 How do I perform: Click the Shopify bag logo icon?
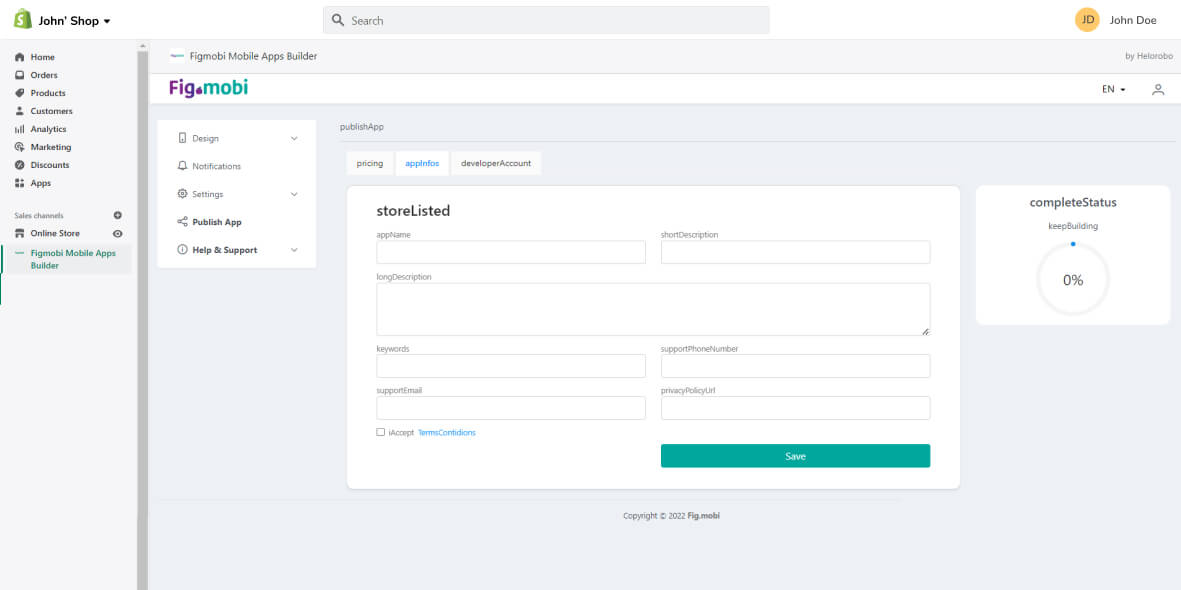point(23,20)
